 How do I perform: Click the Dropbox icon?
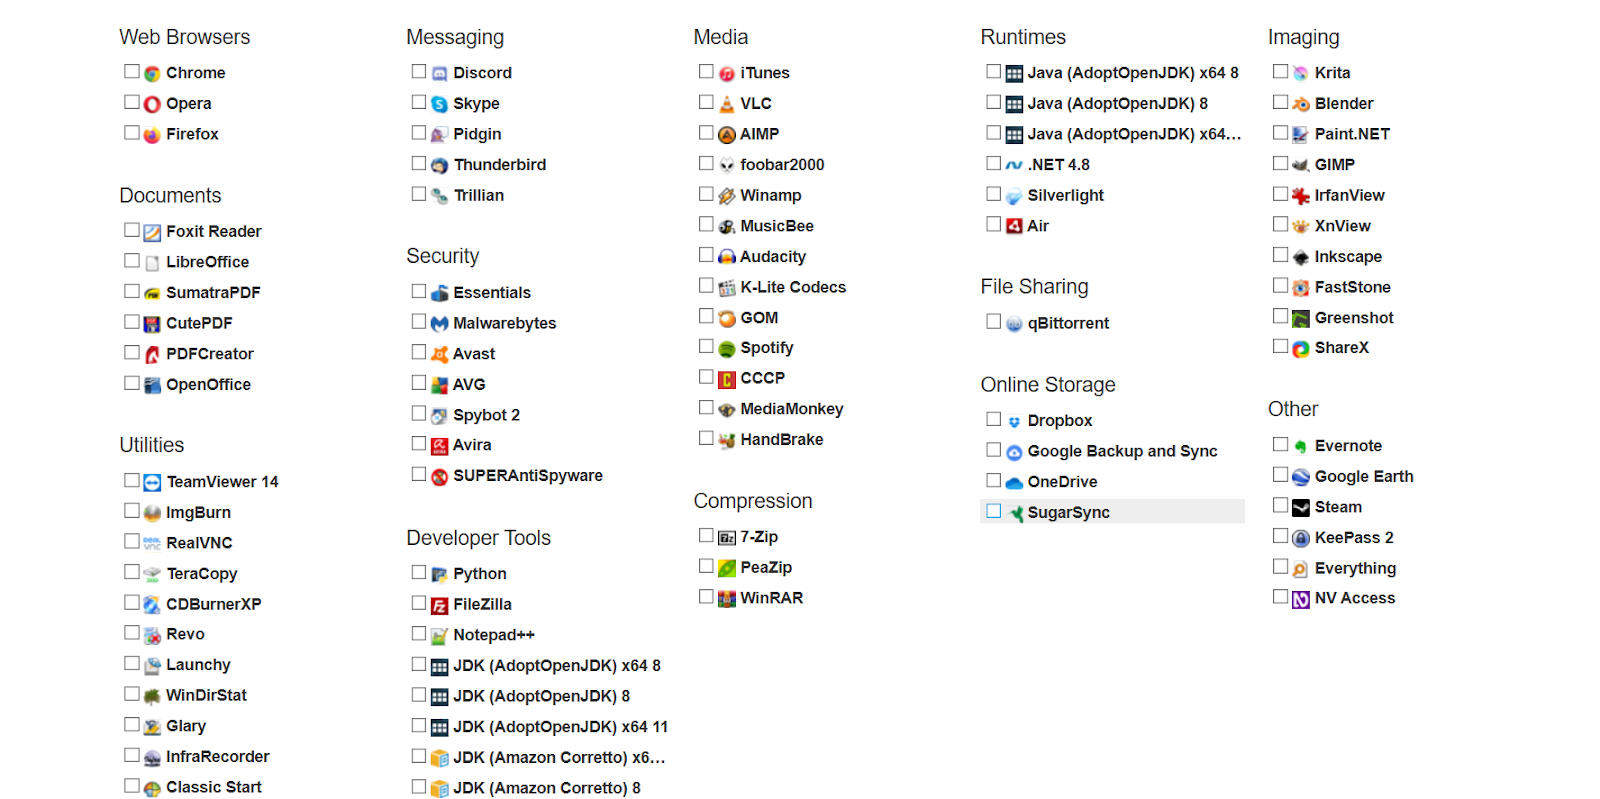pos(1014,422)
